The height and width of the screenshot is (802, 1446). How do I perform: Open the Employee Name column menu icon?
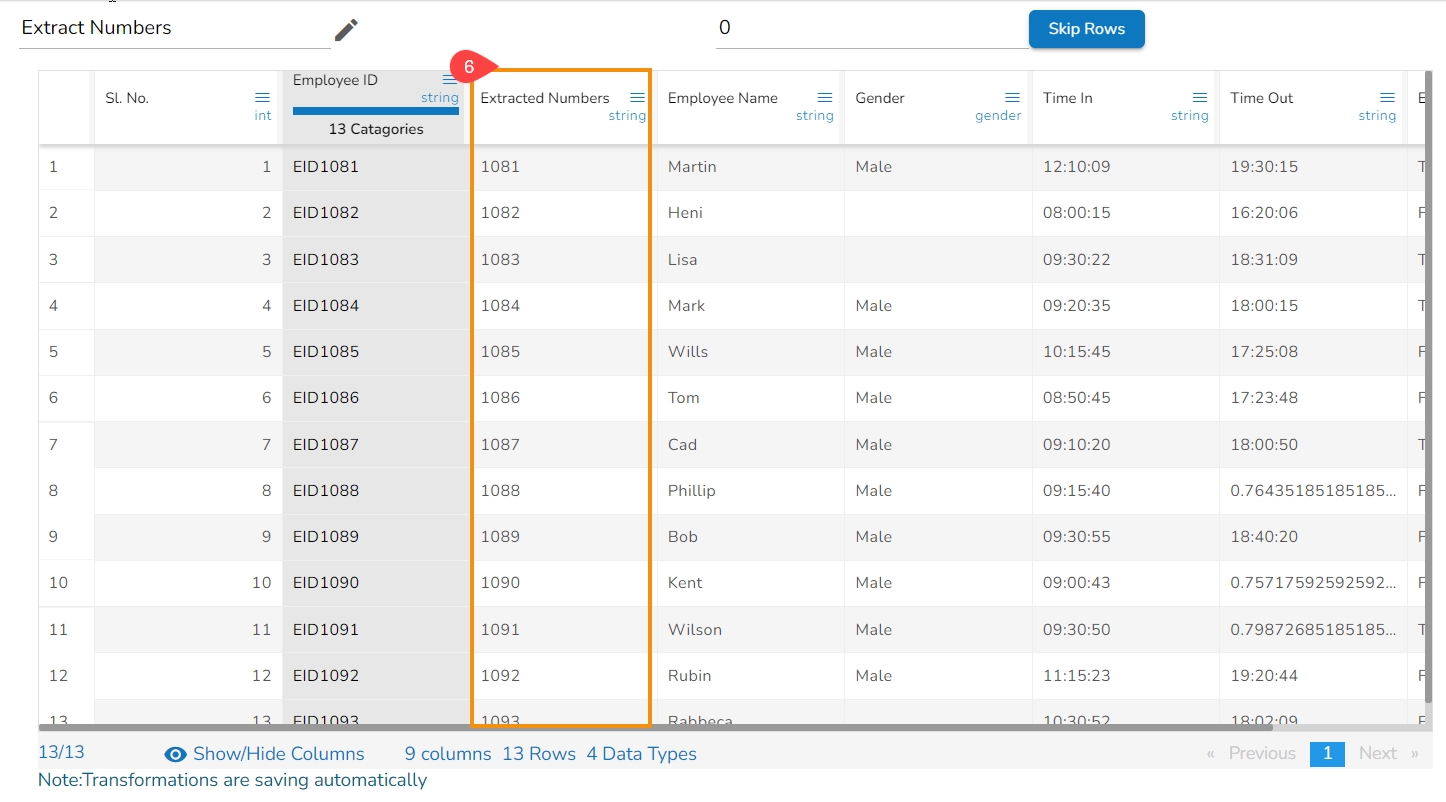tap(825, 98)
